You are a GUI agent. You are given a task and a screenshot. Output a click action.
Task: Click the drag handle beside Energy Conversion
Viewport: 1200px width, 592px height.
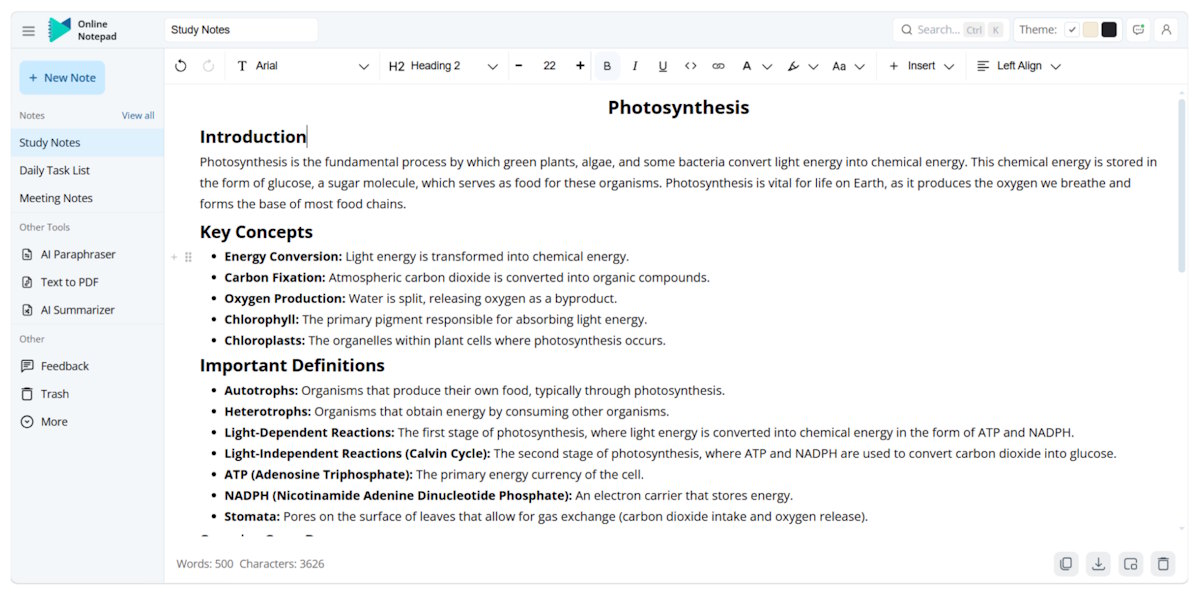coord(188,257)
